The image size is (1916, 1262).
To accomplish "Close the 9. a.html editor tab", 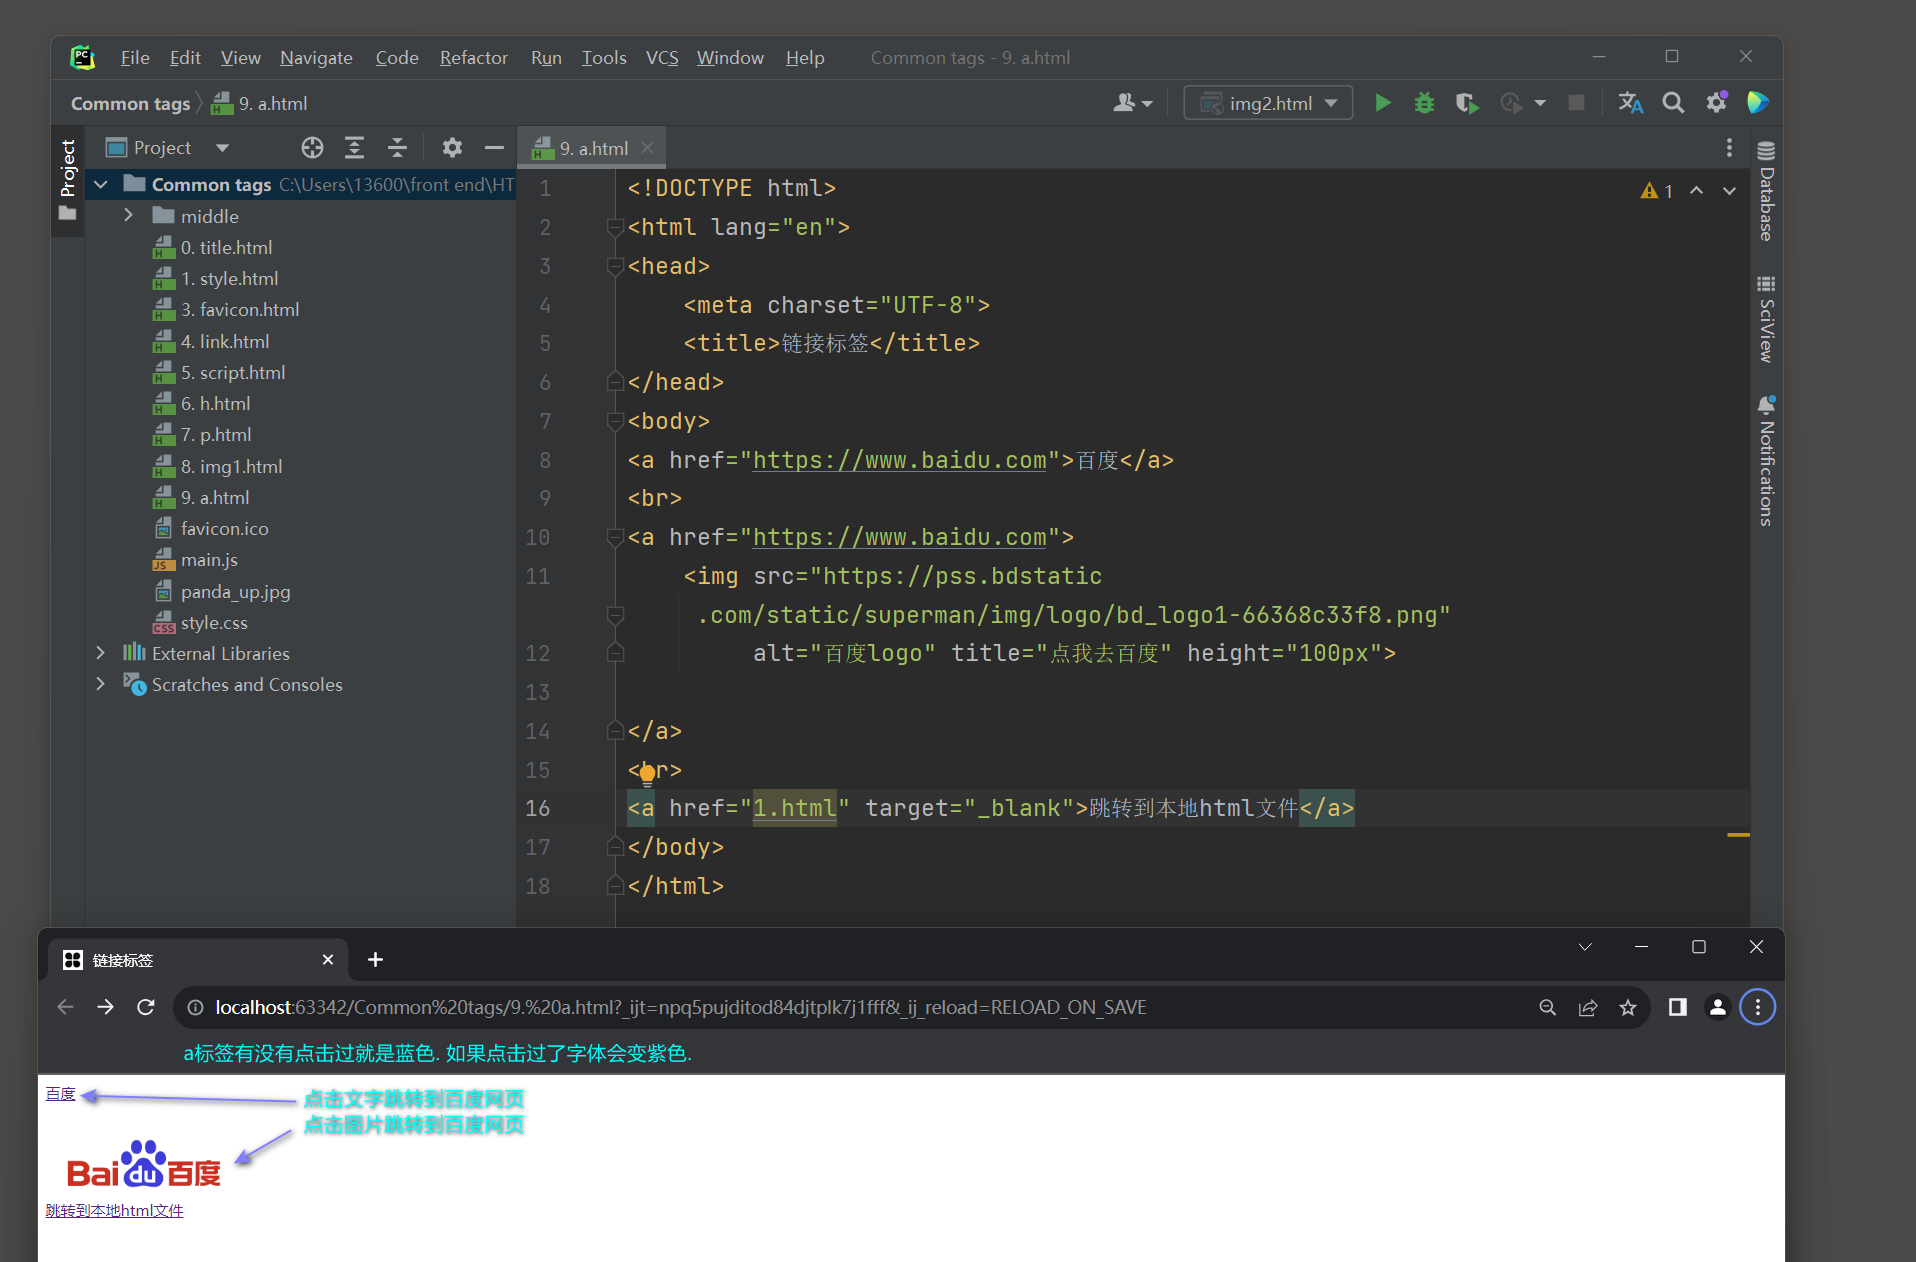I will pos(647,148).
